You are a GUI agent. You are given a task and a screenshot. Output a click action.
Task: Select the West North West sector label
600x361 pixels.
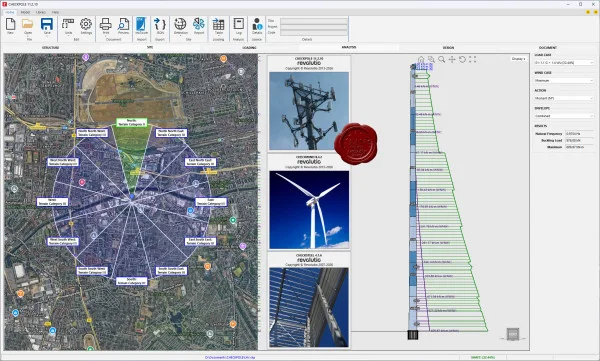pos(63,162)
